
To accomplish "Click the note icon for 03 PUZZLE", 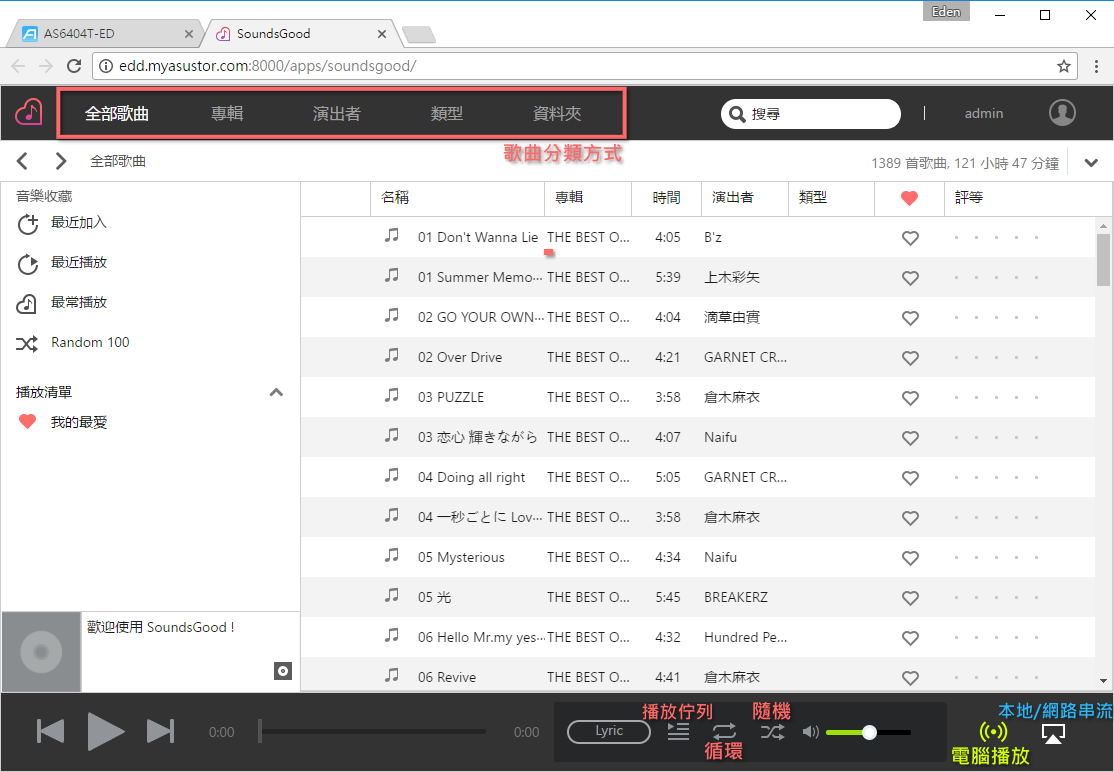I will click(391, 396).
